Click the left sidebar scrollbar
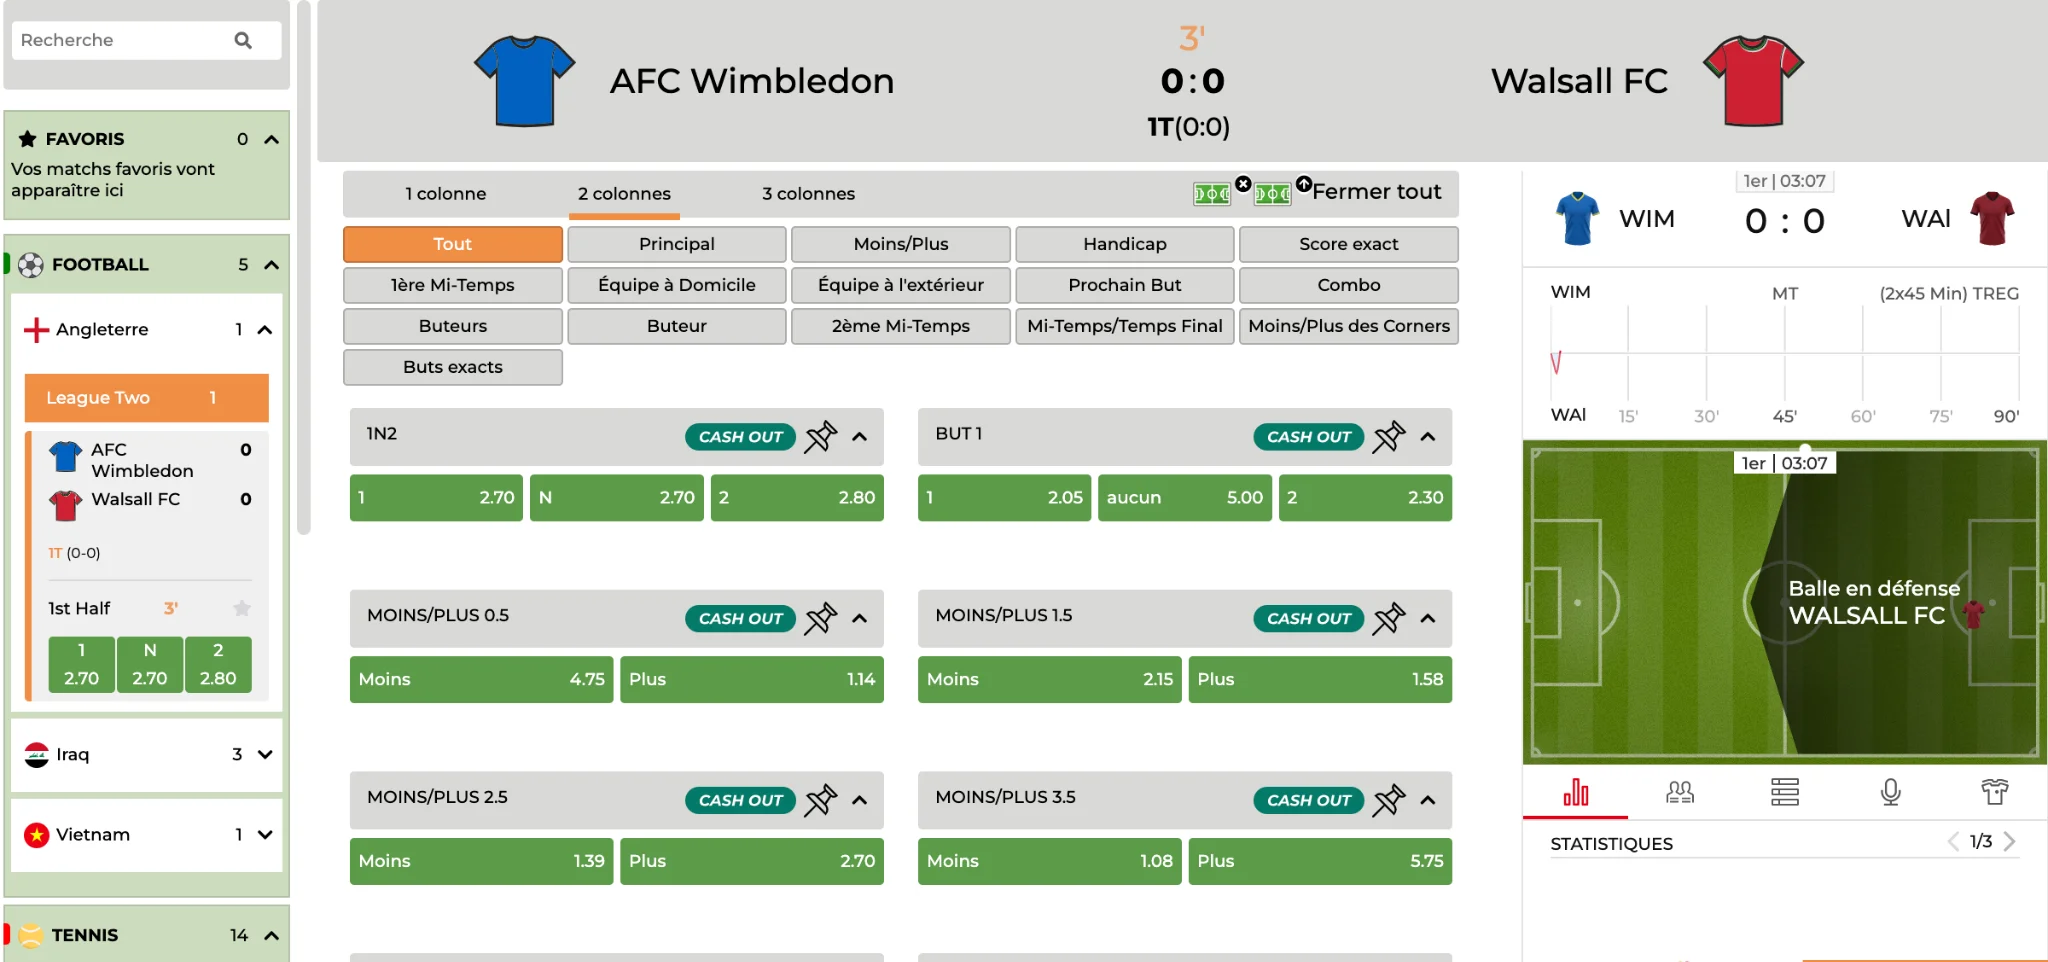Viewport: 2048px width, 962px height. click(x=304, y=268)
